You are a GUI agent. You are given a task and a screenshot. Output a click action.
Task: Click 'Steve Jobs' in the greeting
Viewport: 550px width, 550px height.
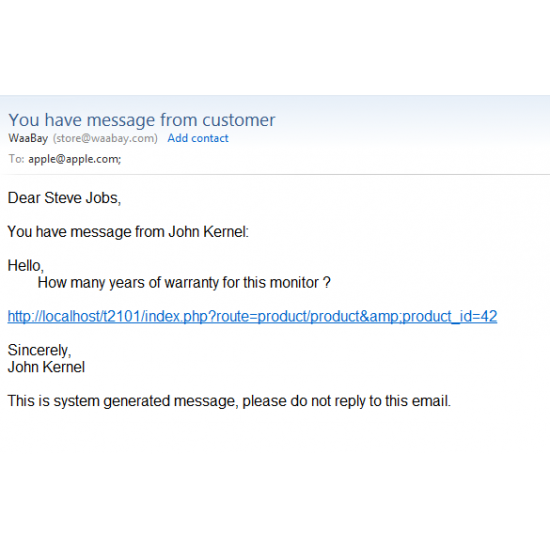pos(82,198)
